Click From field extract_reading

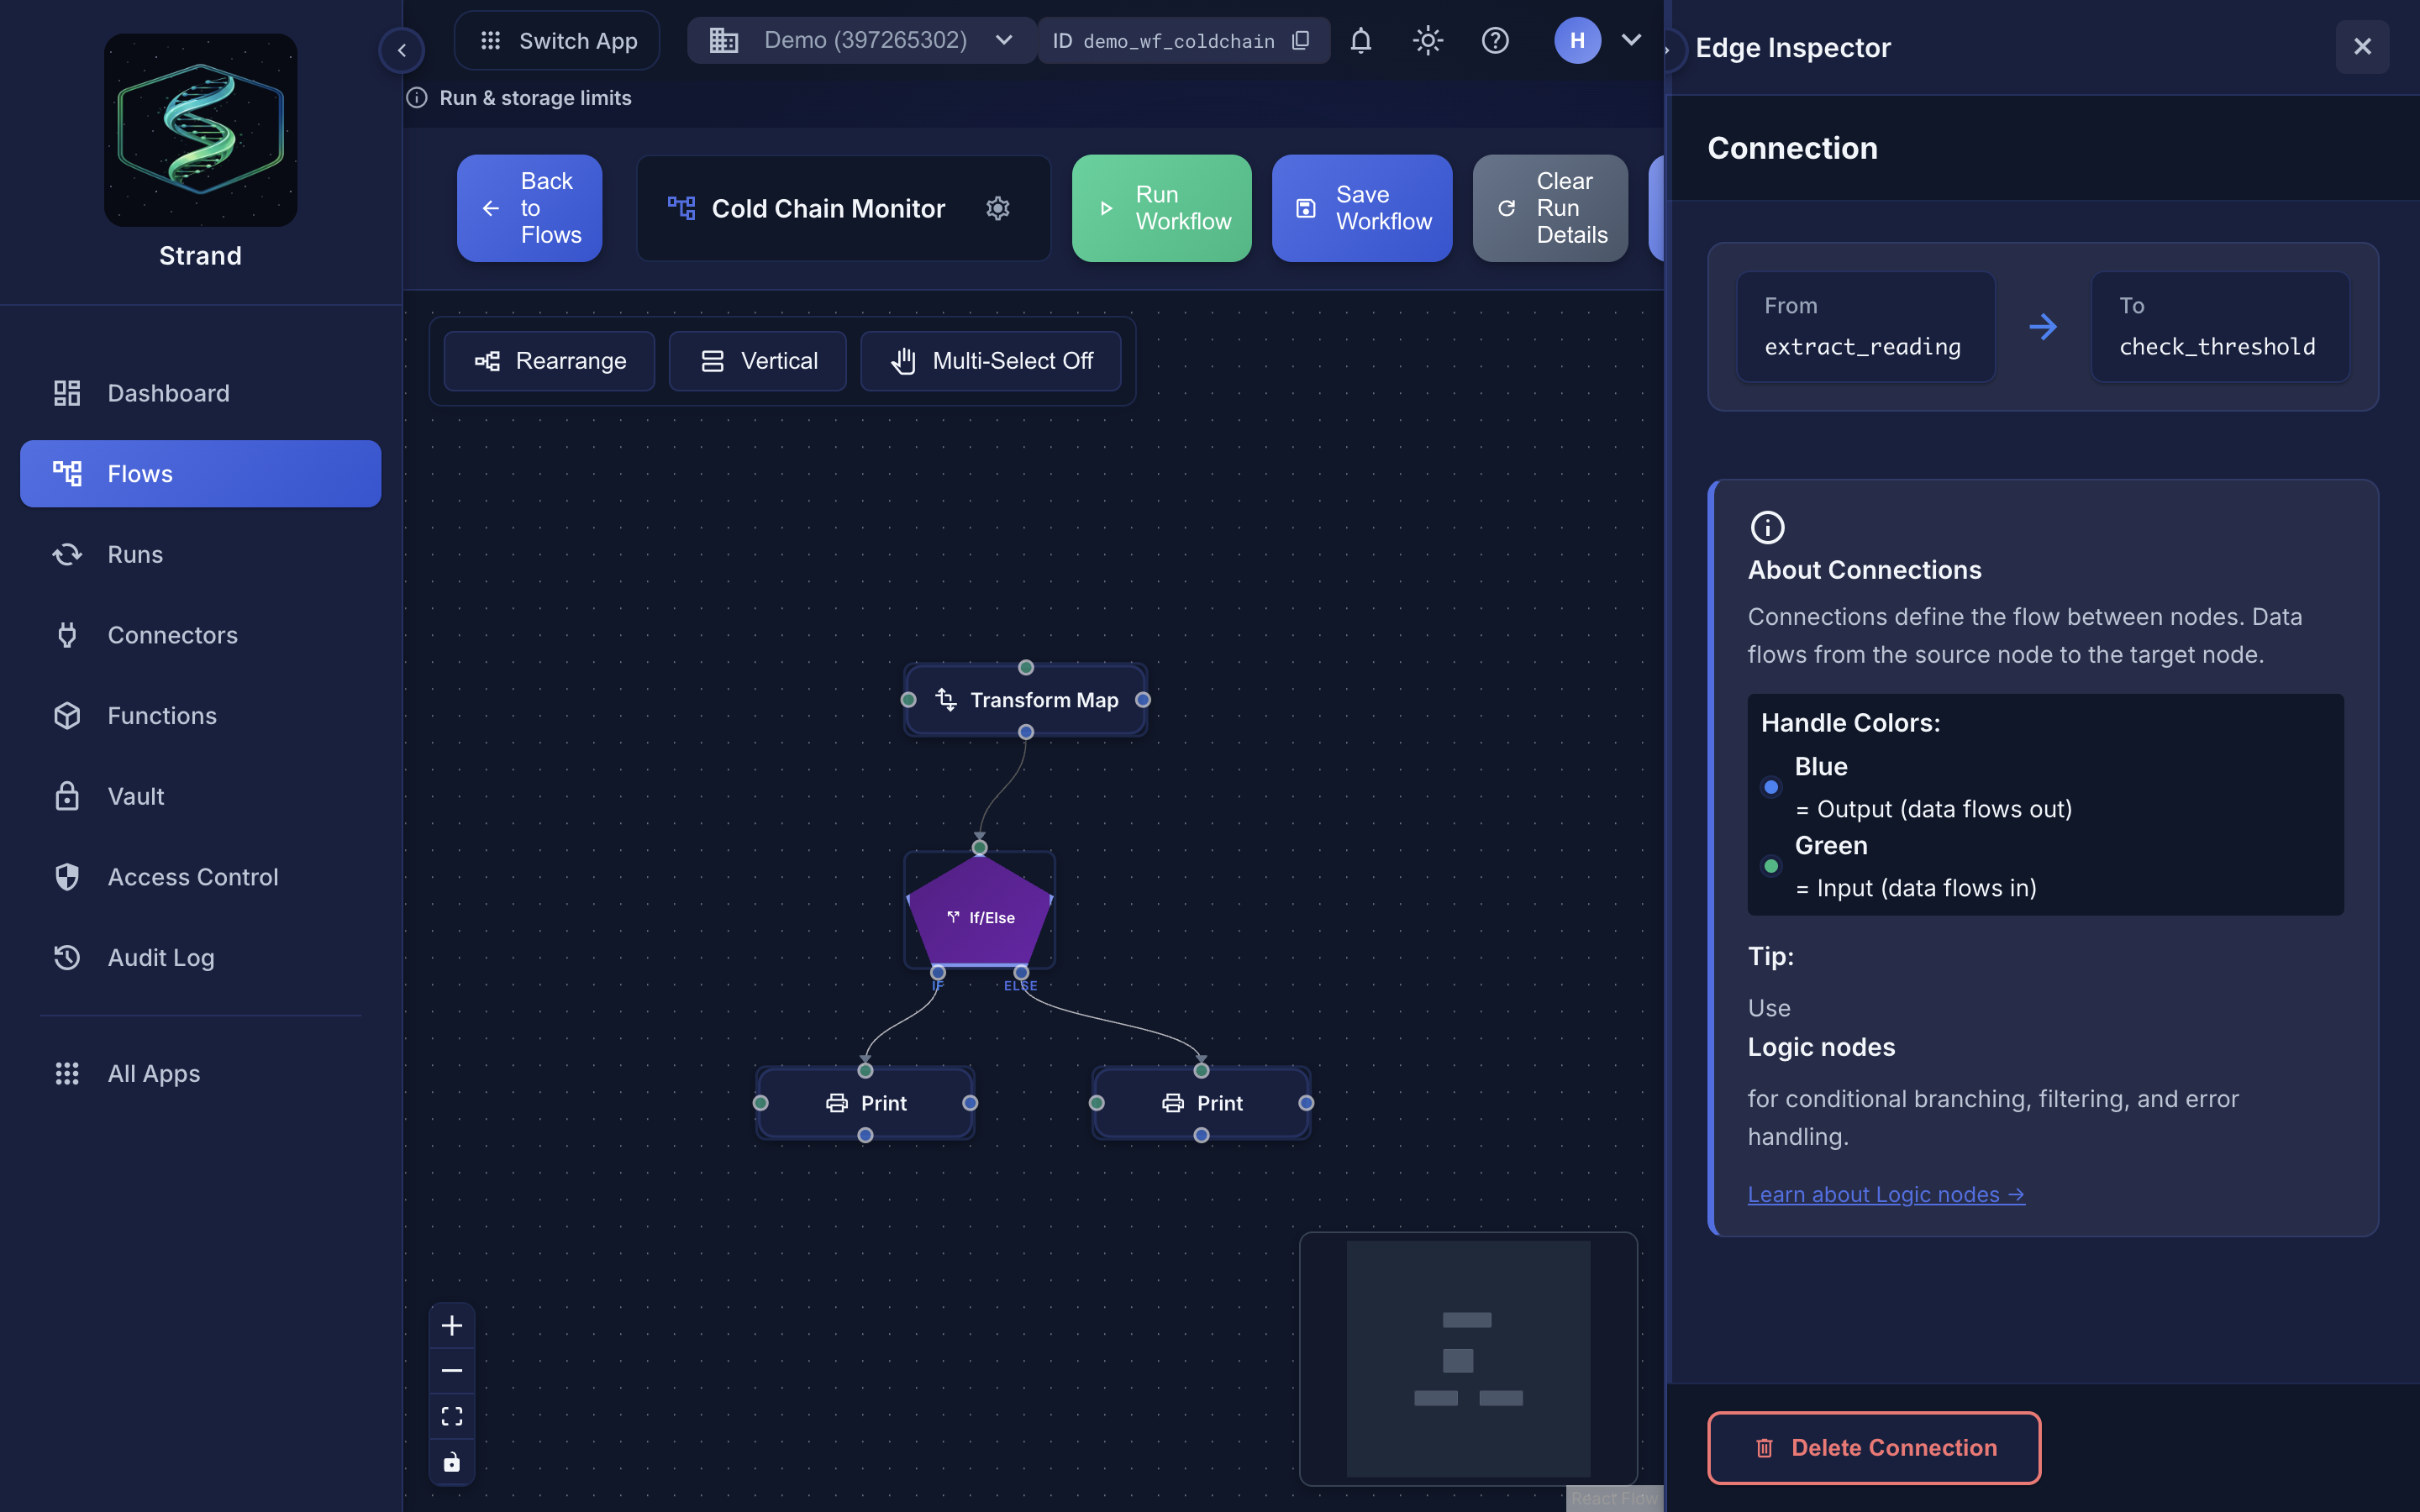1865,327
